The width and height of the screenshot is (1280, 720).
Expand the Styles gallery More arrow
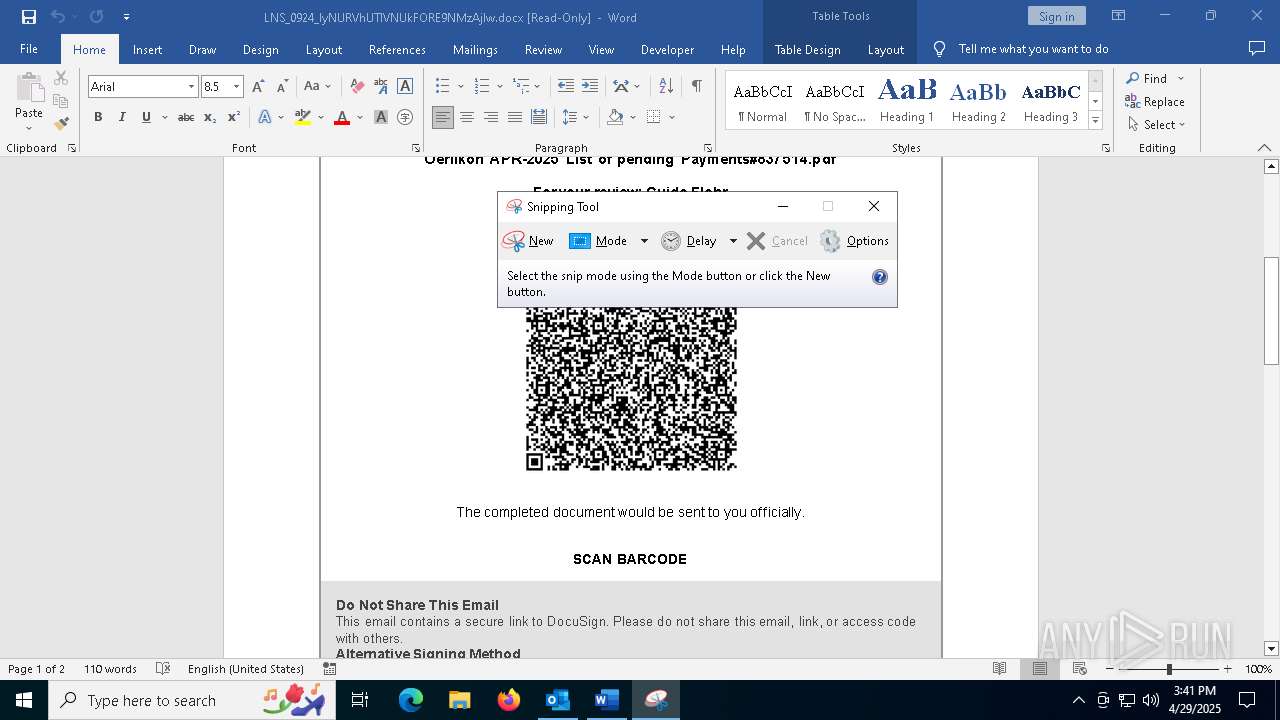coord(1095,120)
